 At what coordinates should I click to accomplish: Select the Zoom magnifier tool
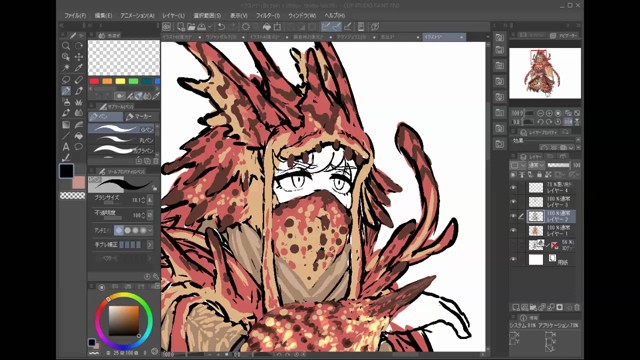tap(66, 46)
